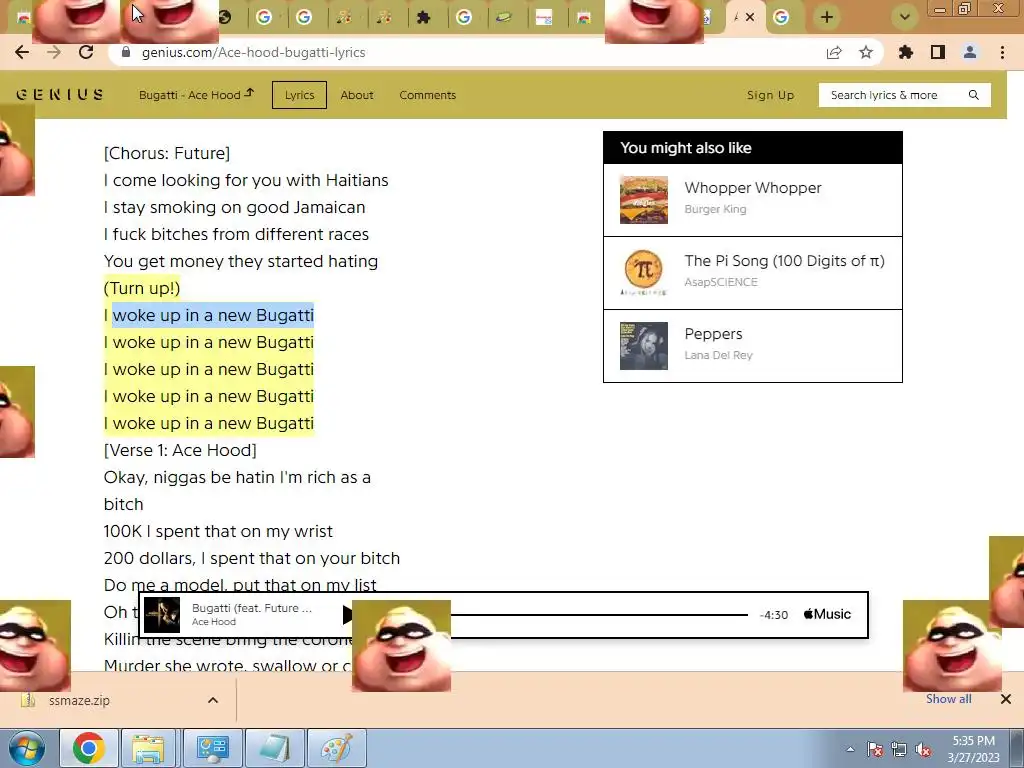Select the Lyrics tab
Image resolution: width=1024 pixels, height=768 pixels.
[x=299, y=95]
